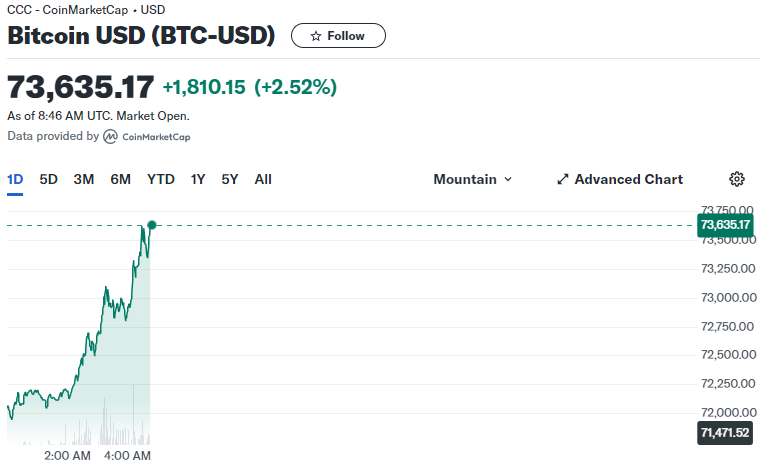This screenshot has height=468, width=769.
Task: Select the 3M time range
Action: (84, 180)
